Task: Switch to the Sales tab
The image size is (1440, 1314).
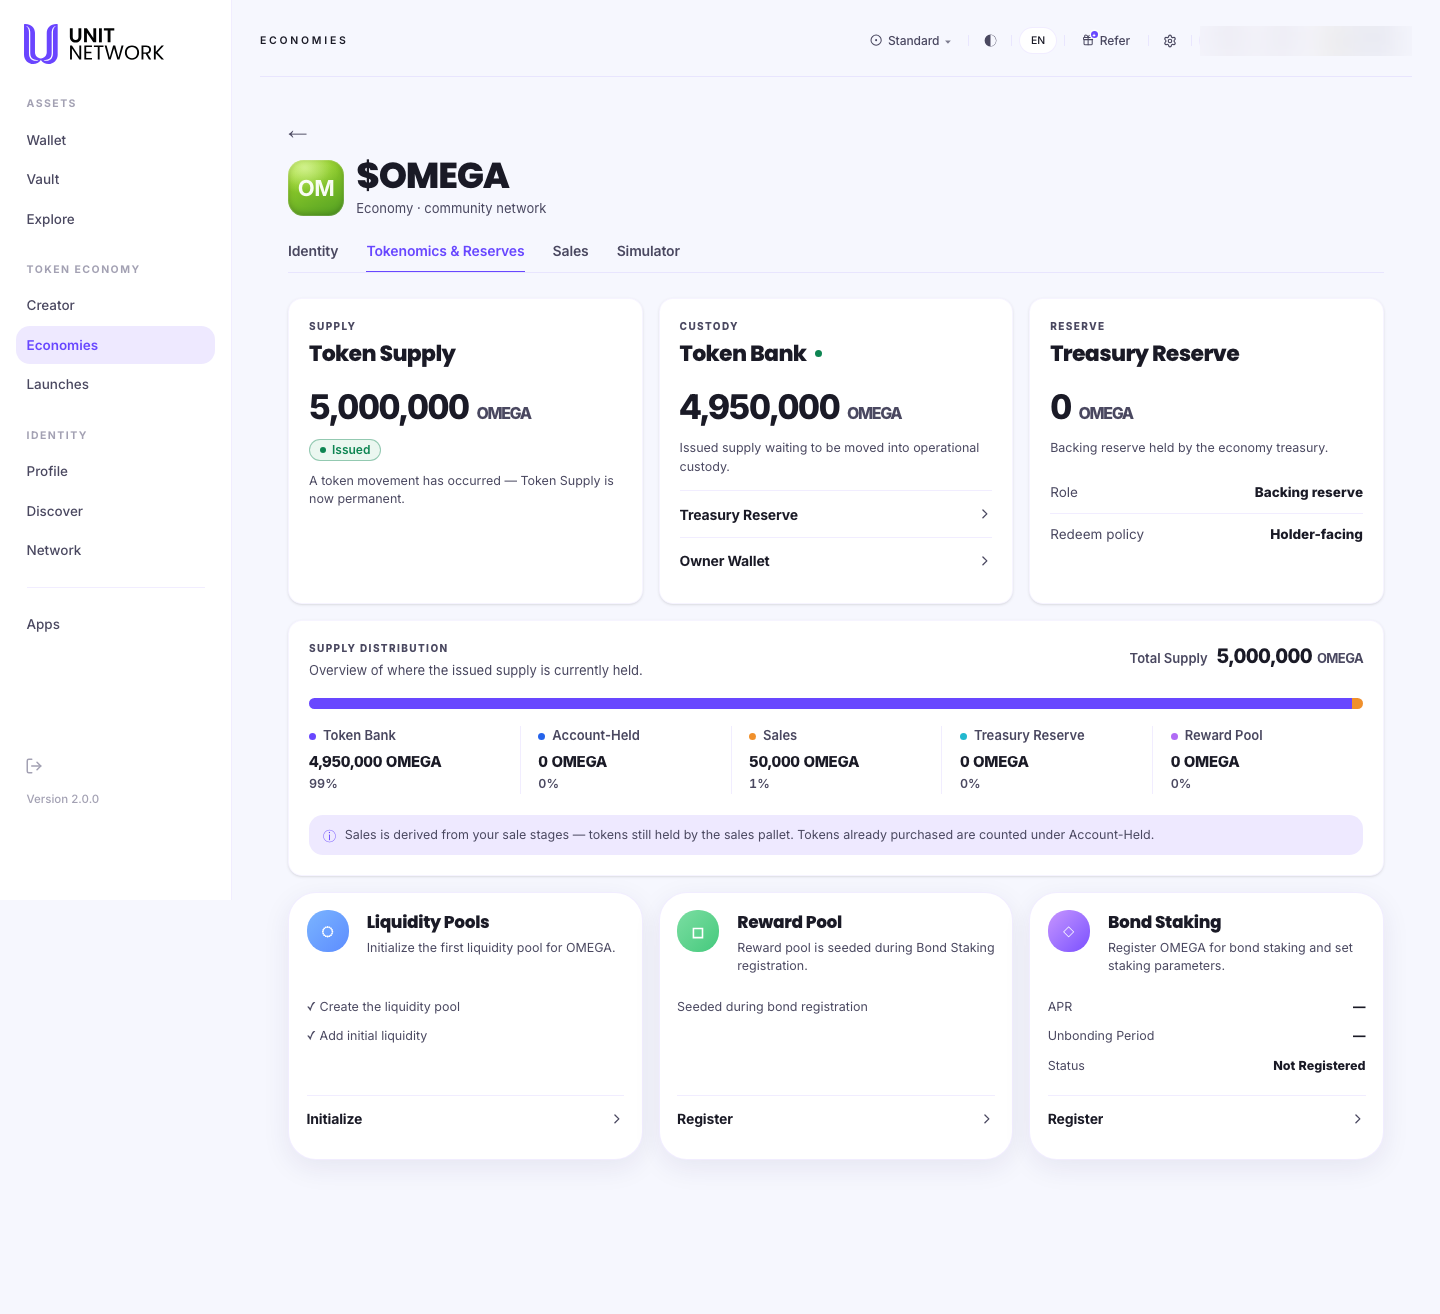Action: click(x=570, y=251)
